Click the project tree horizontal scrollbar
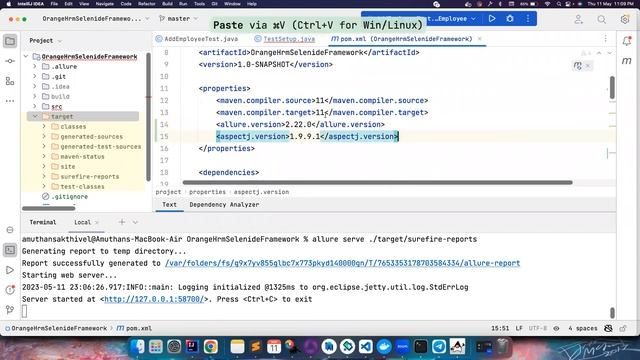Screen dimensions: 640x360 tap(49, 208)
